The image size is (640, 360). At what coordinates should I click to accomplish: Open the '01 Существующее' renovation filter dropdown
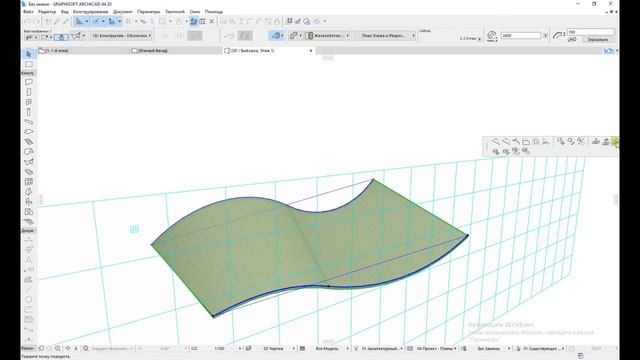[543, 349]
